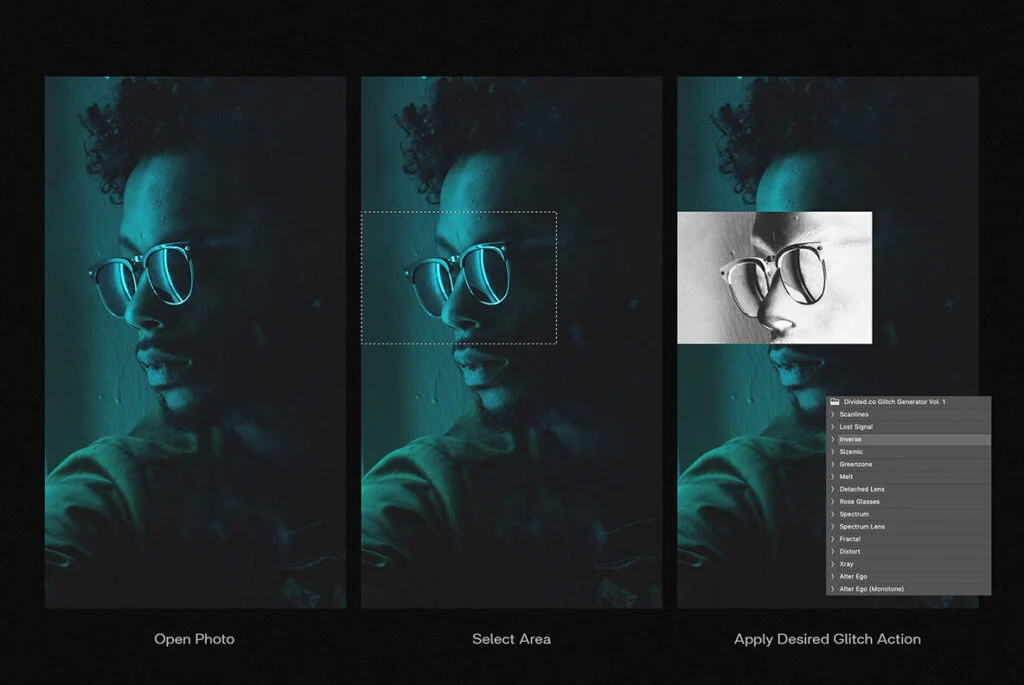Image resolution: width=1024 pixels, height=685 pixels.
Task: Select the Alter Ego action
Action: [854, 577]
